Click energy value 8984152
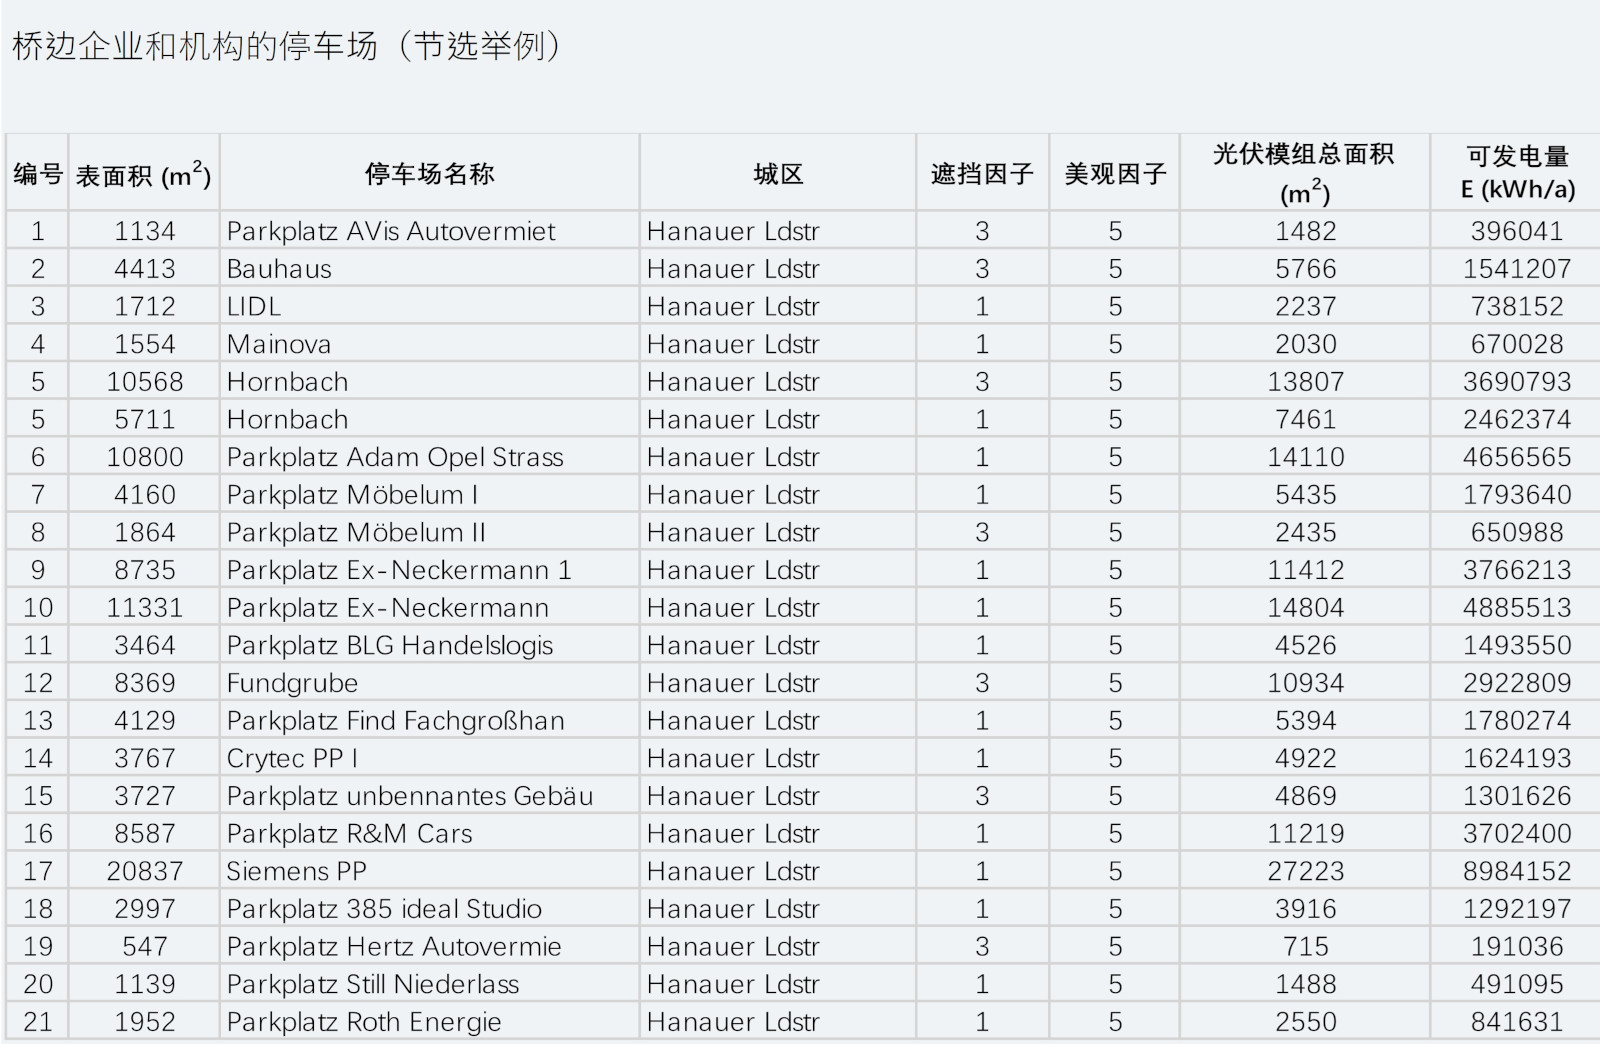 [1517, 871]
